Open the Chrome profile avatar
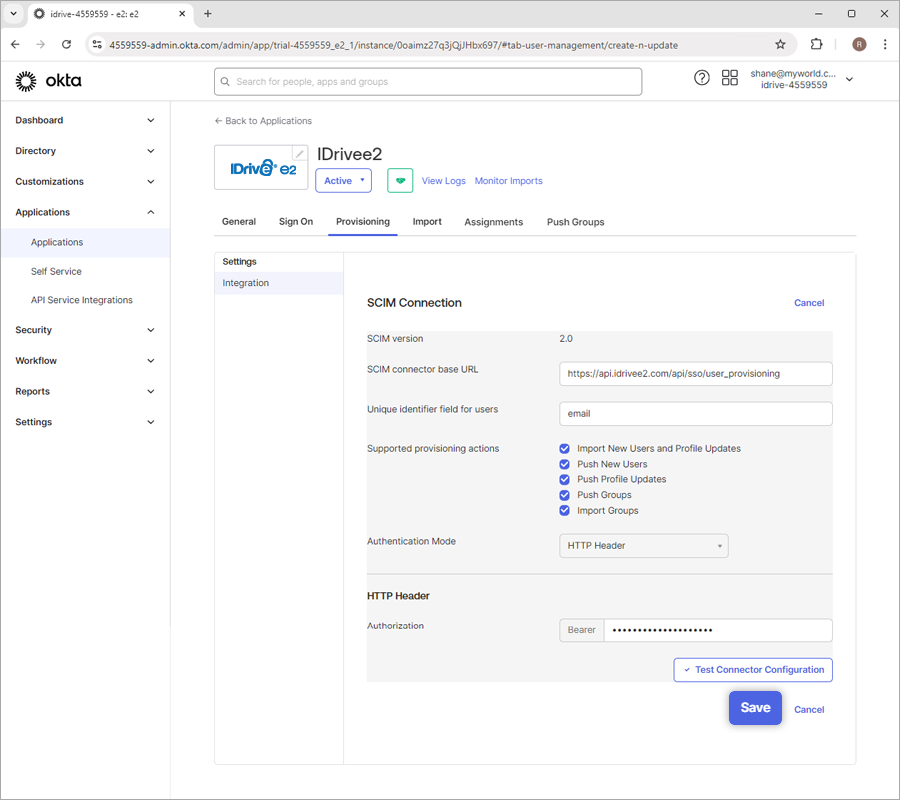The height and width of the screenshot is (800, 900). tap(859, 44)
